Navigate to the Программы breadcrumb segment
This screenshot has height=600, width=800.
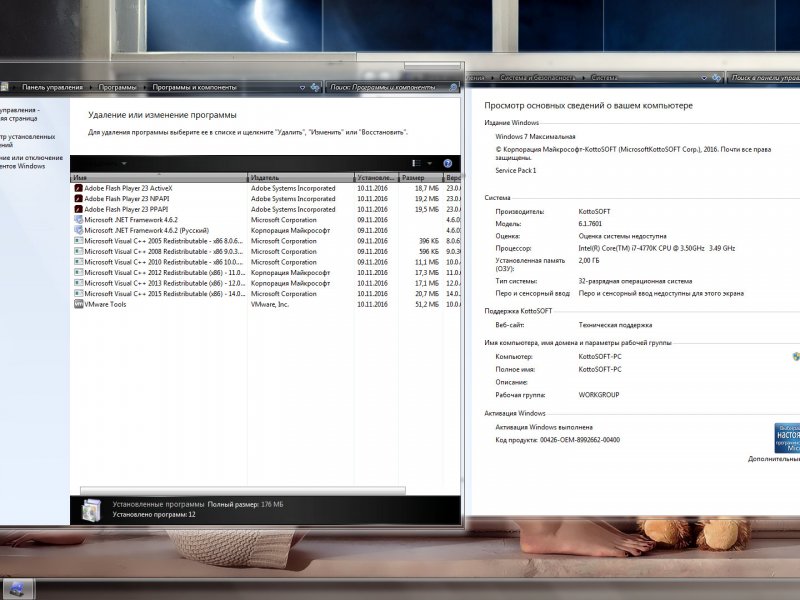117,87
